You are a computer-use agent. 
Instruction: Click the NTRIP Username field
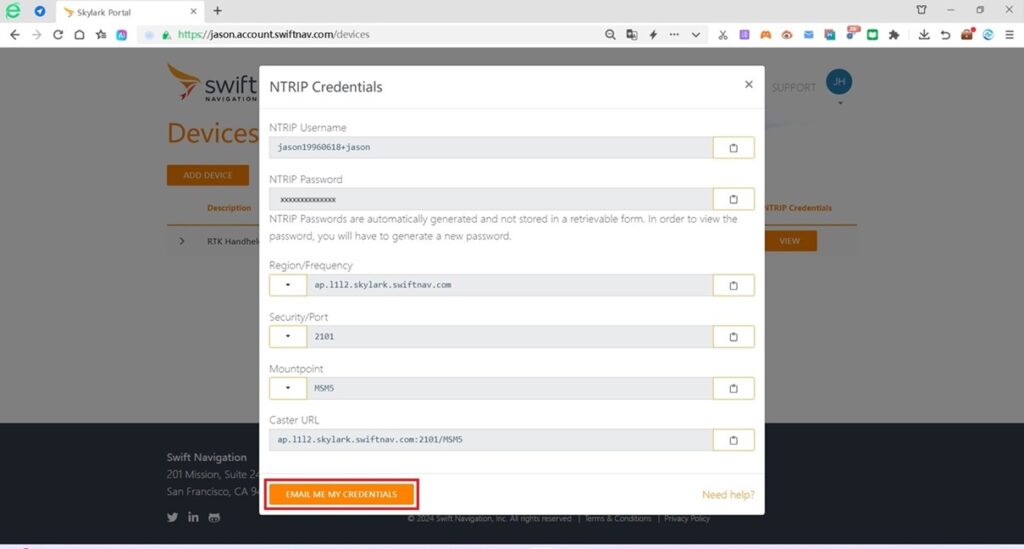[491, 148]
